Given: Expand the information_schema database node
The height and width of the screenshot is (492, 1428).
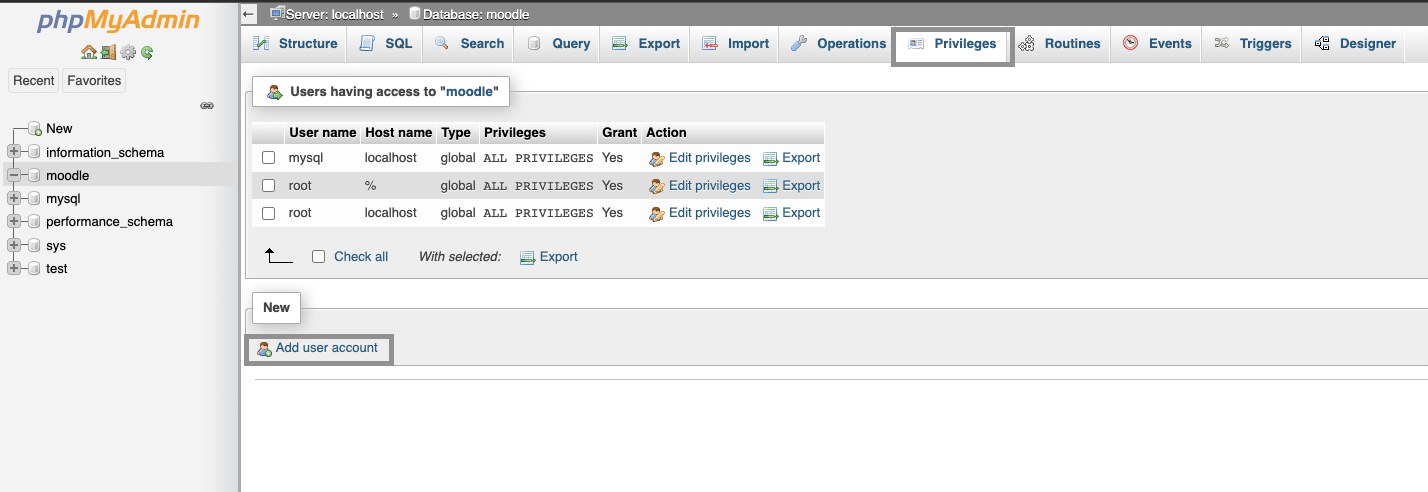Looking at the screenshot, I should click(14, 152).
